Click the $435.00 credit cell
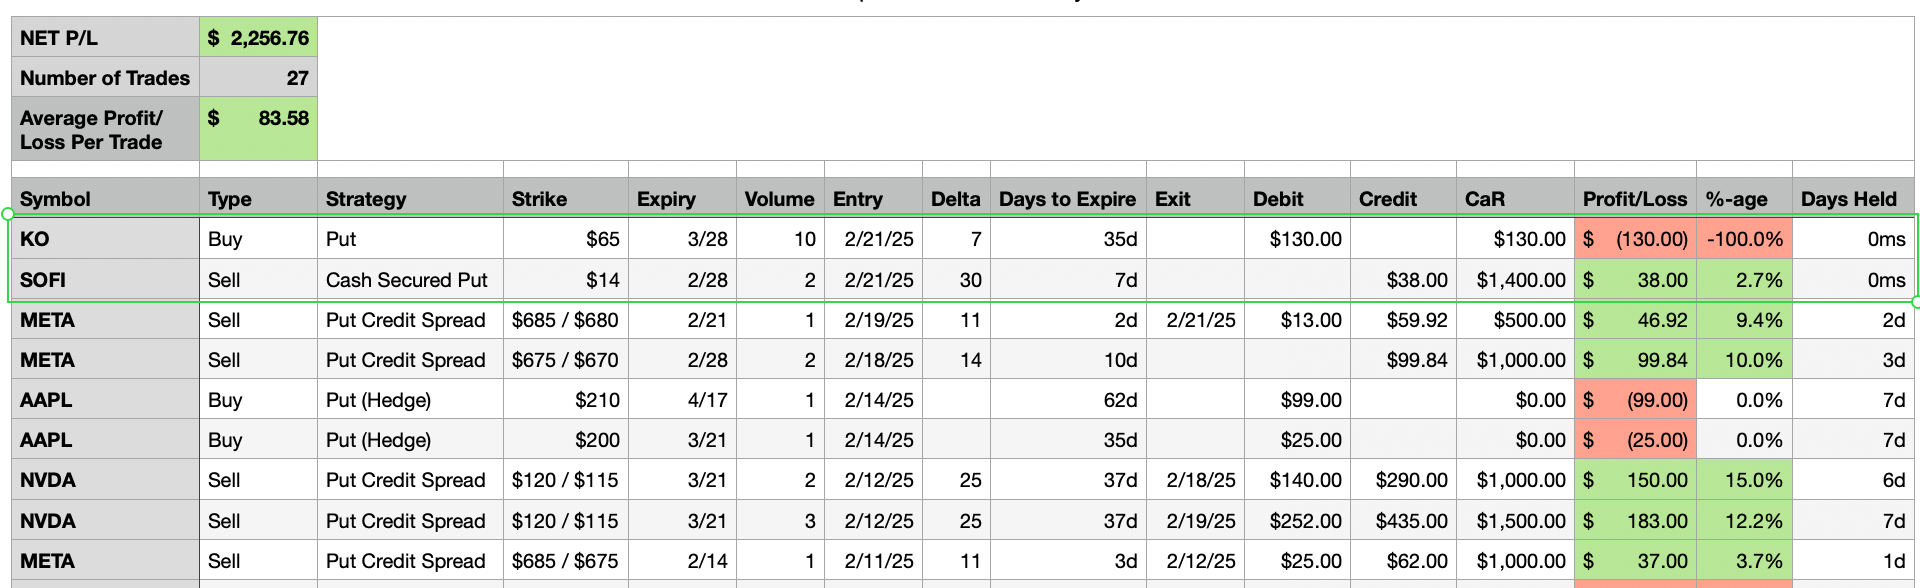Image resolution: width=1920 pixels, height=588 pixels. (x=1403, y=521)
